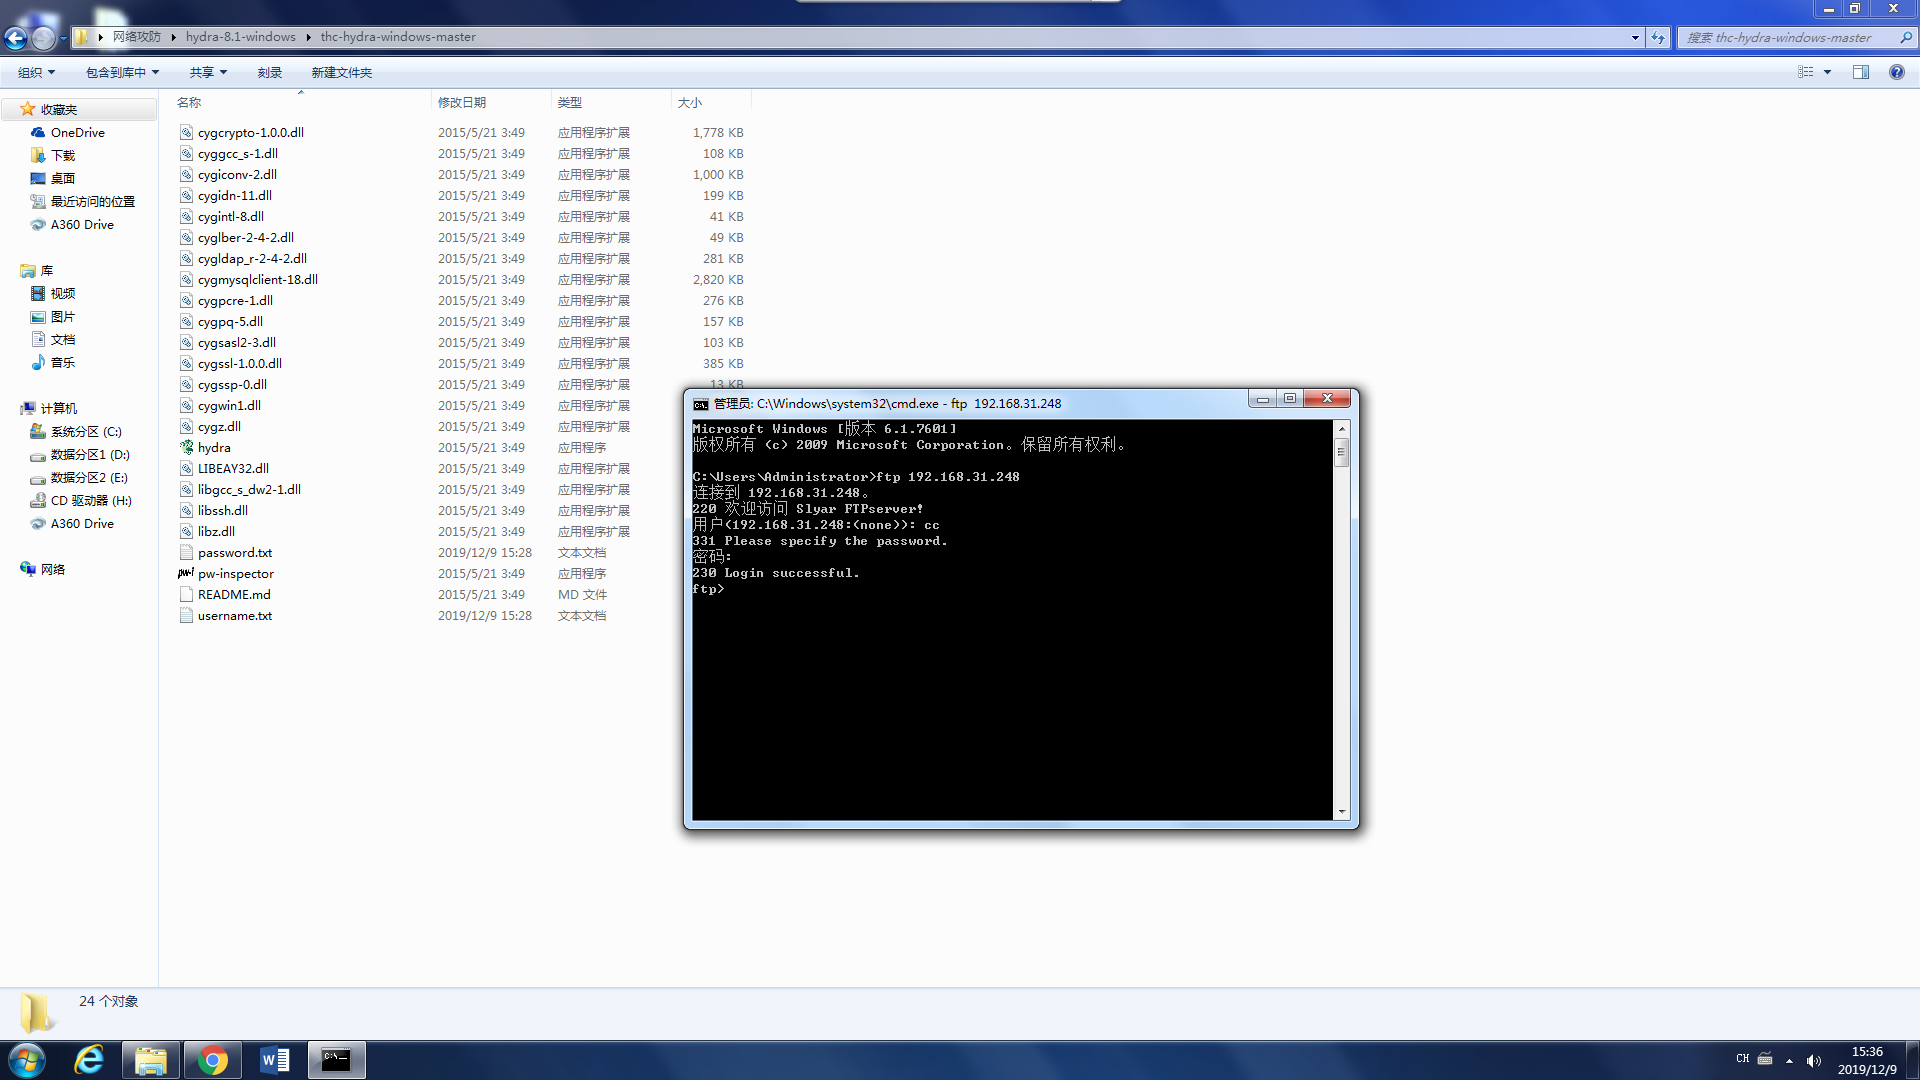Select 系统分区 (C:) in the navigation pane

tap(85, 431)
